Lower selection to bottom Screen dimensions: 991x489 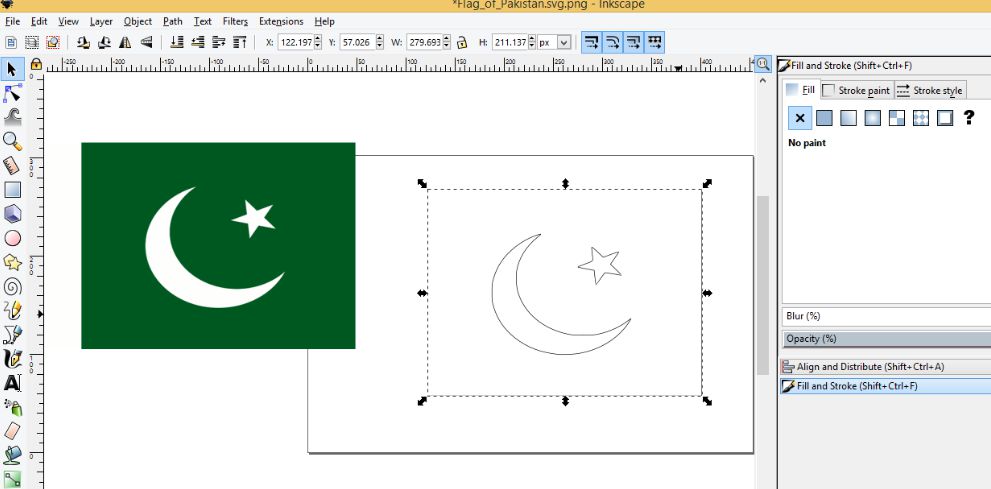point(177,42)
